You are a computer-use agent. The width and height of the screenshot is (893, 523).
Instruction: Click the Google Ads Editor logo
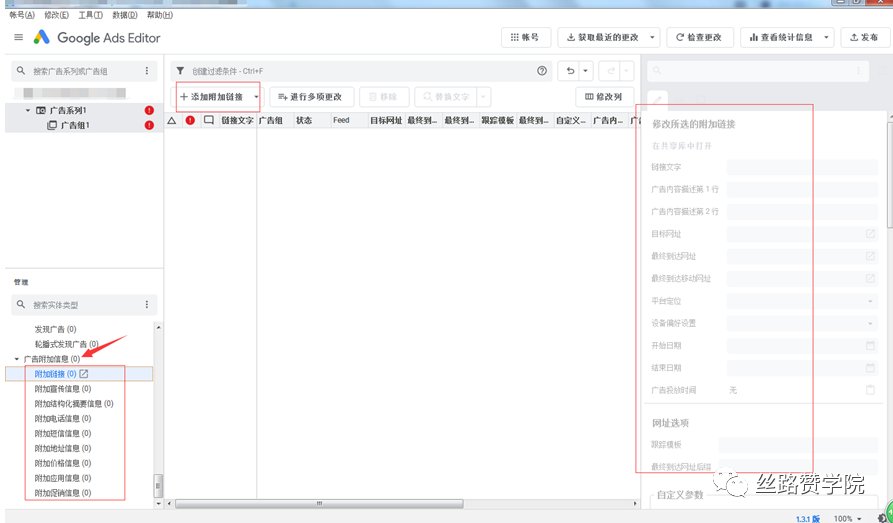tap(97, 38)
